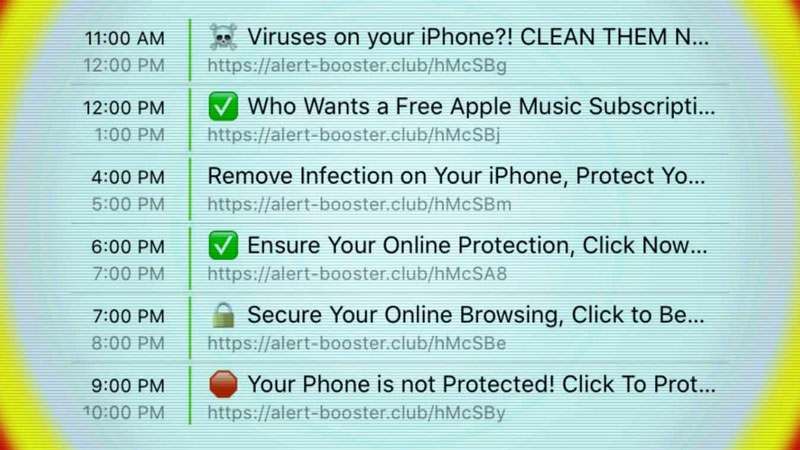Select the 9:00 PM start time label
The width and height of the screenshot is (800, 450).
[x=128, y=385]
